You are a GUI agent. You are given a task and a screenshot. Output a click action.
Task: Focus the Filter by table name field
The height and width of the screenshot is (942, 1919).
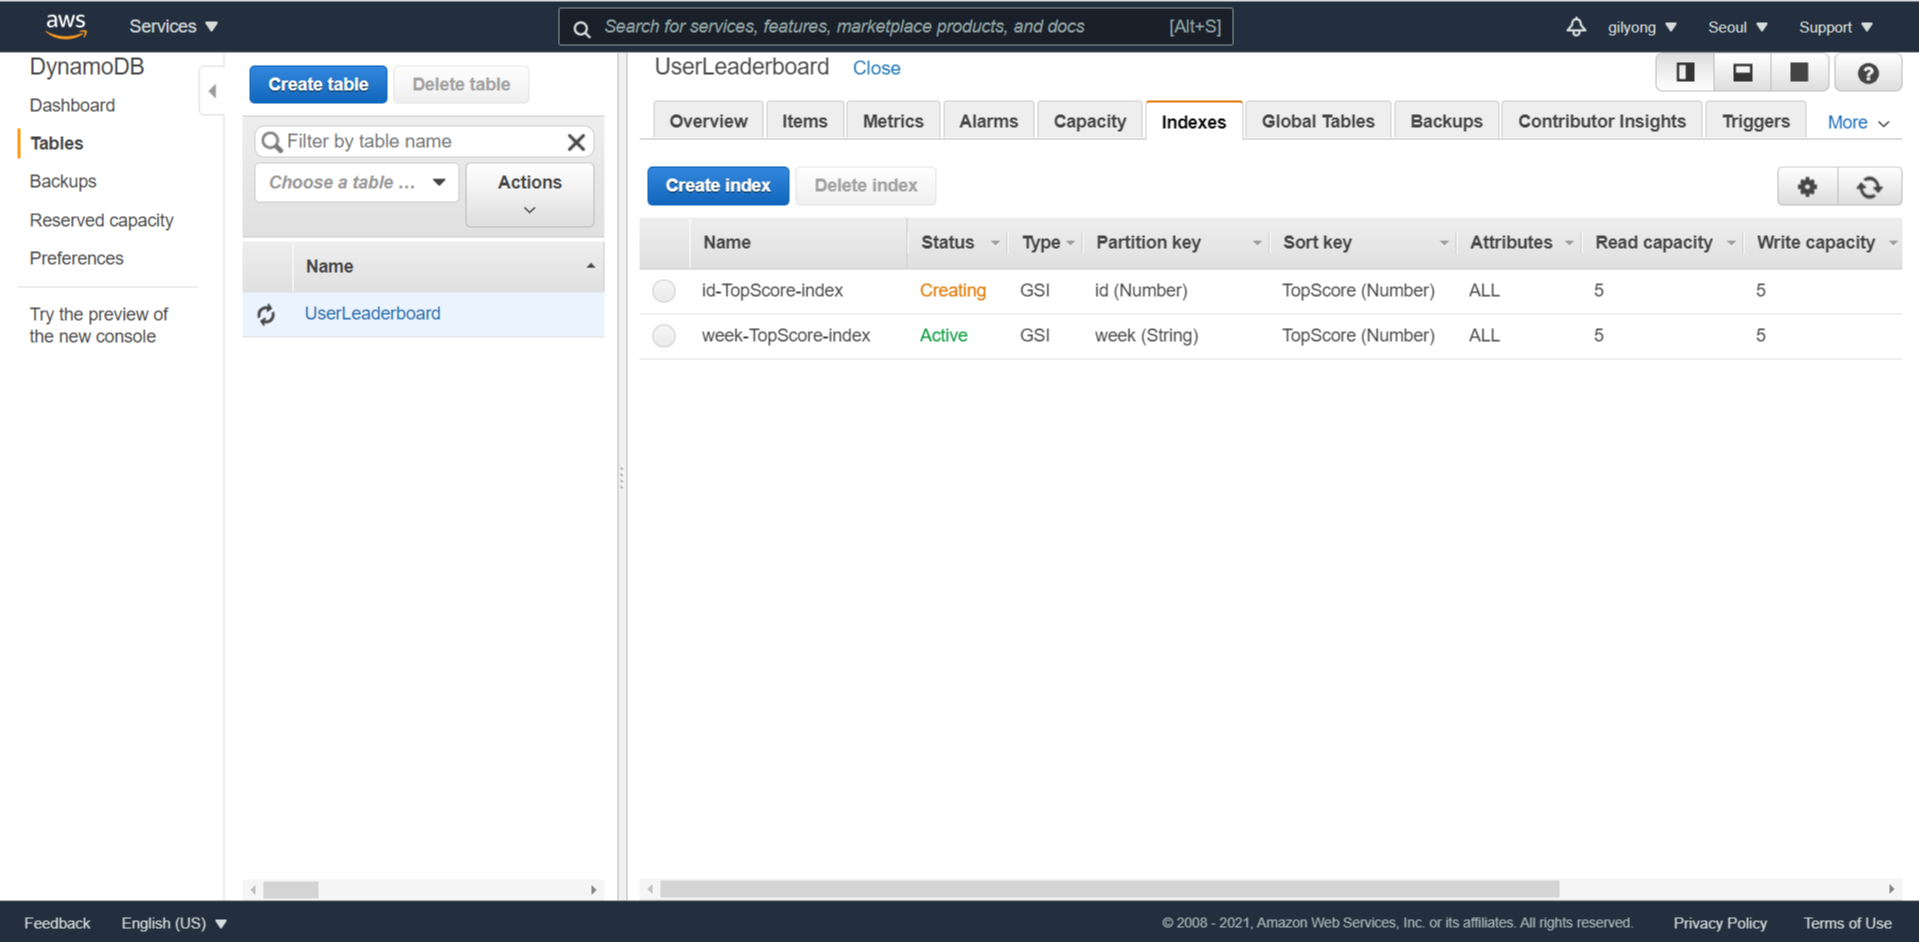point(424,142)
